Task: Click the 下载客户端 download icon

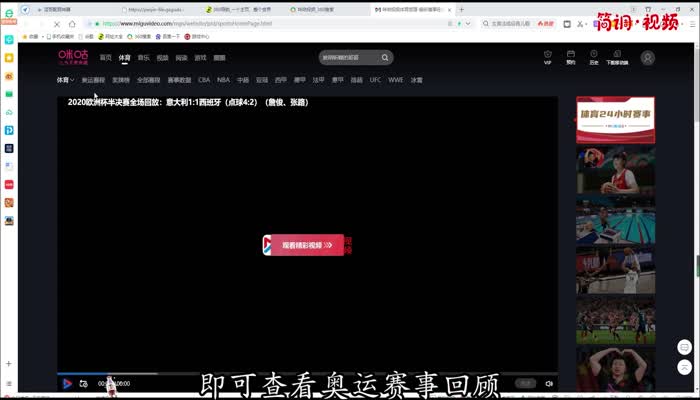Action: pyautogui.click(x=617, y=55)
